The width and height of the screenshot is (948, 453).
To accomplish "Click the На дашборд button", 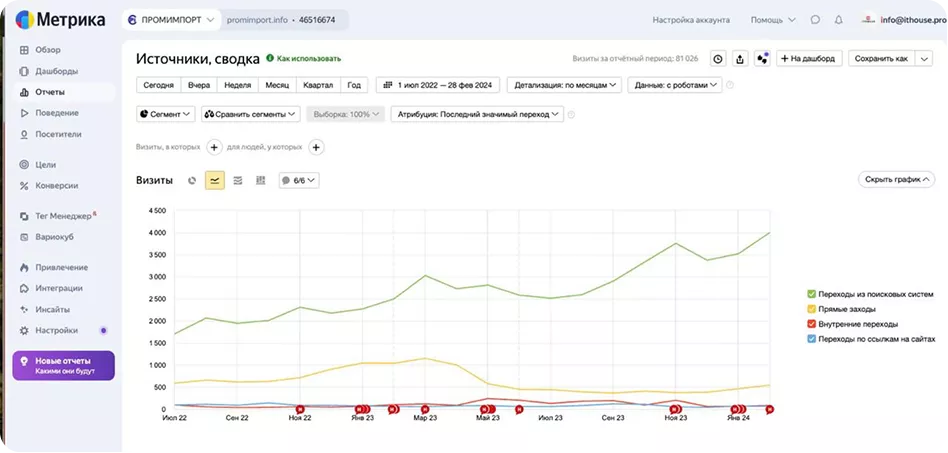I will [809, 59].
